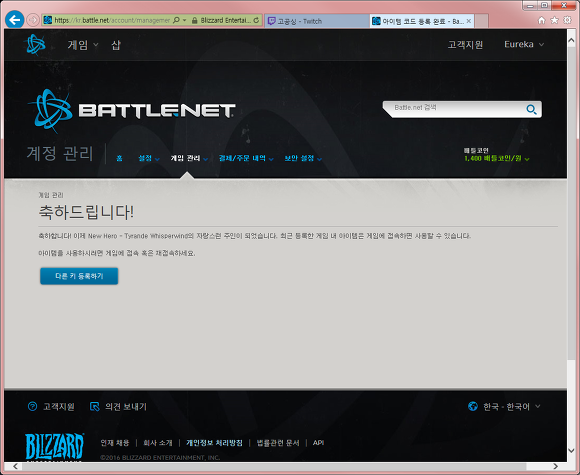This screenshot has height=475, width=580.
Task: Open the new blank tab button
Action: 481,21
